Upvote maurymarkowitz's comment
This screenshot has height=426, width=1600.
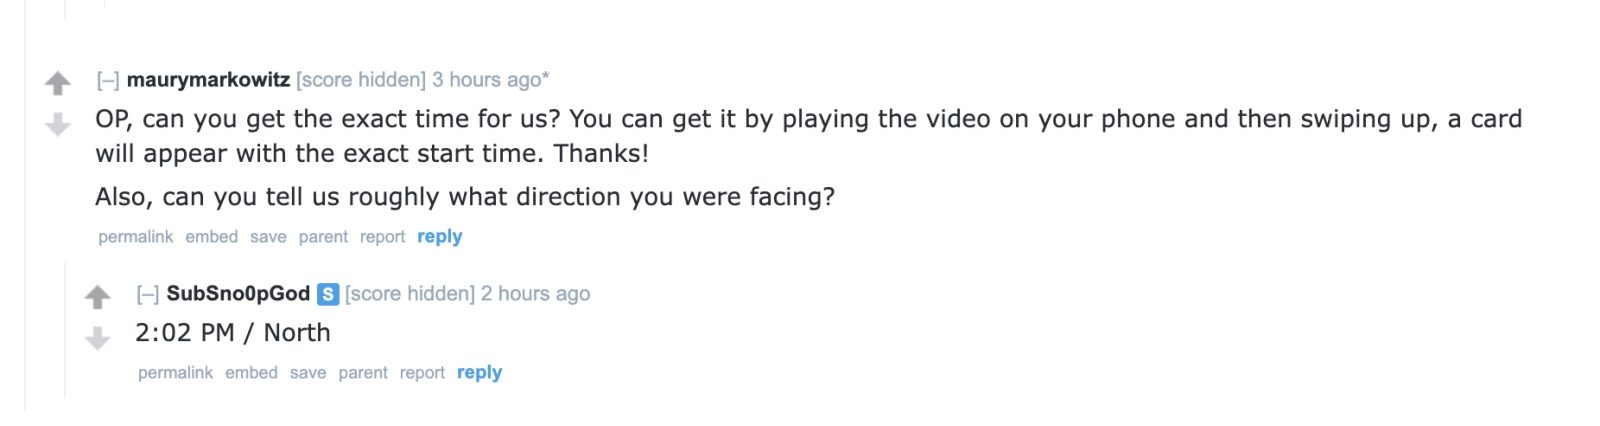[x=58, y=83]
